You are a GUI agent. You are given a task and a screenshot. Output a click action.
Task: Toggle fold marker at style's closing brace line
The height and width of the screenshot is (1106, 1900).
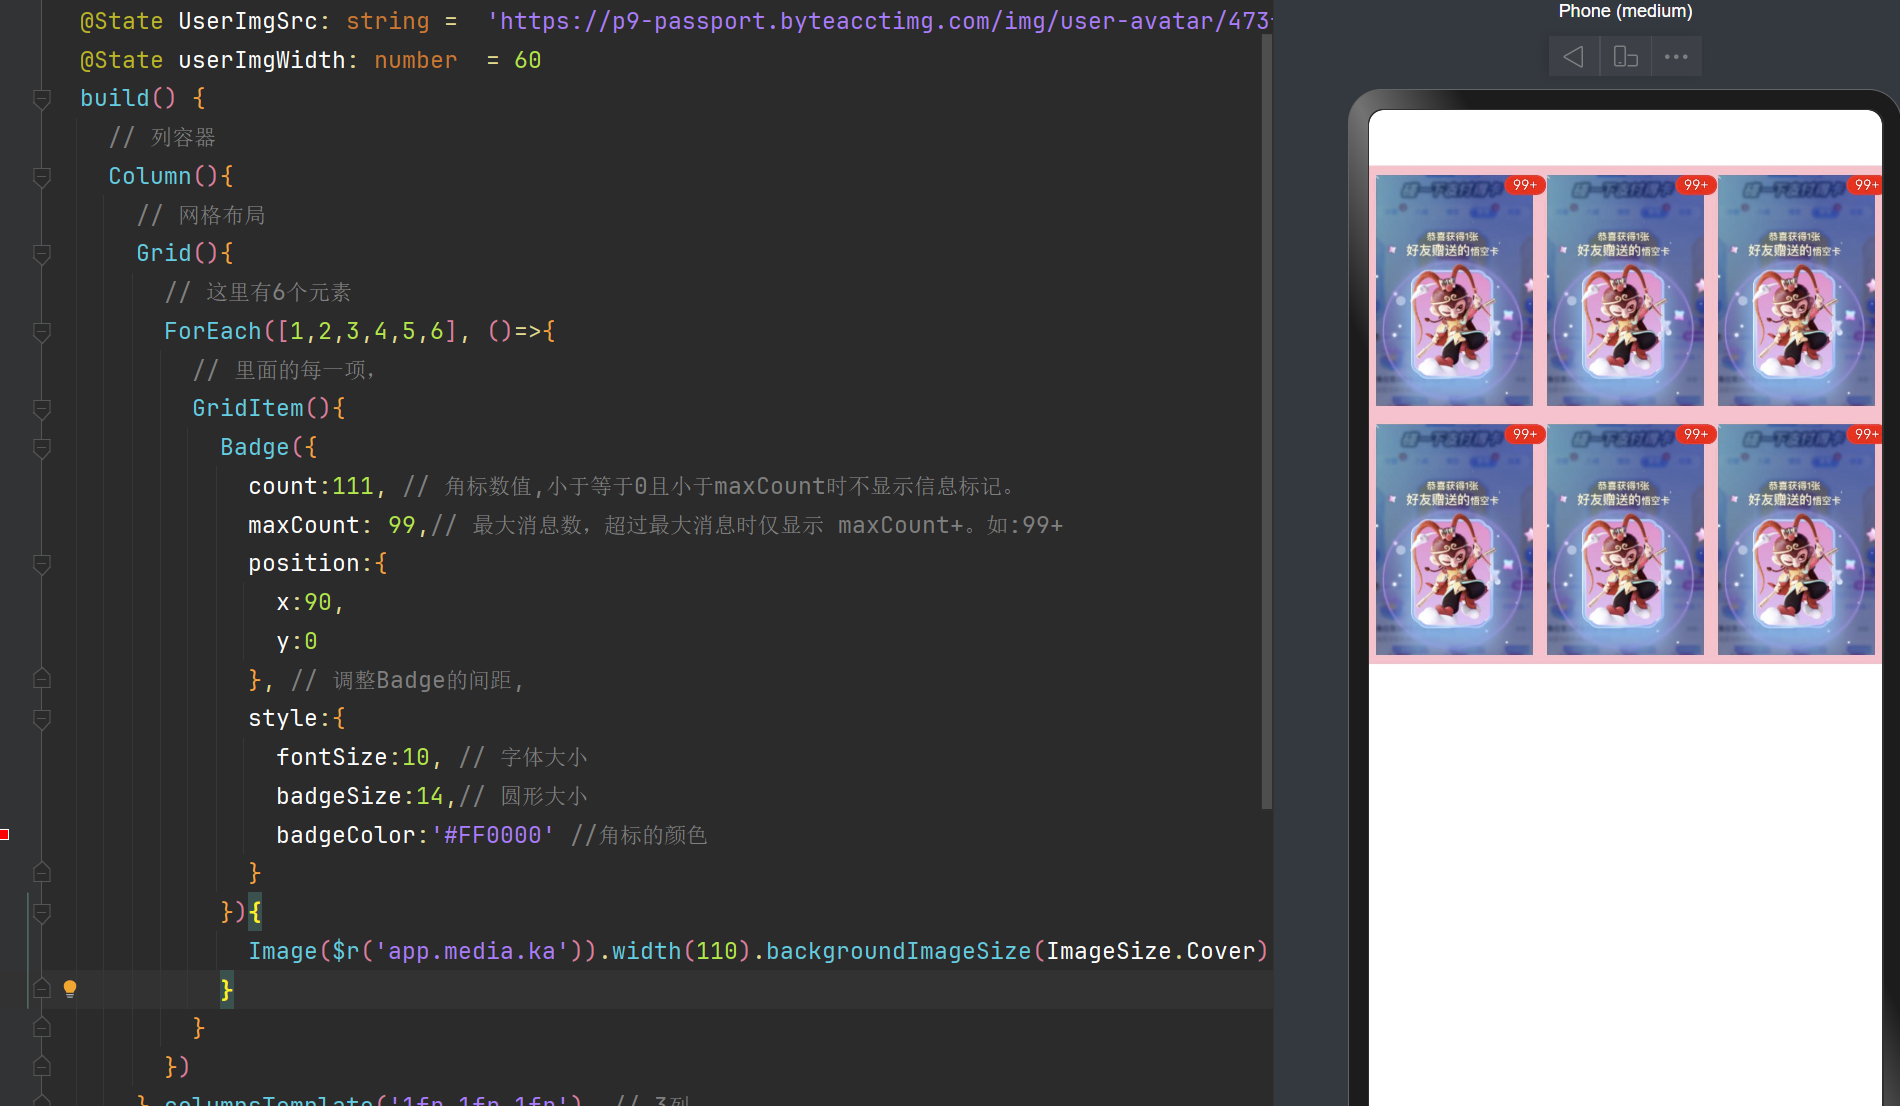(x=42, y=873)
